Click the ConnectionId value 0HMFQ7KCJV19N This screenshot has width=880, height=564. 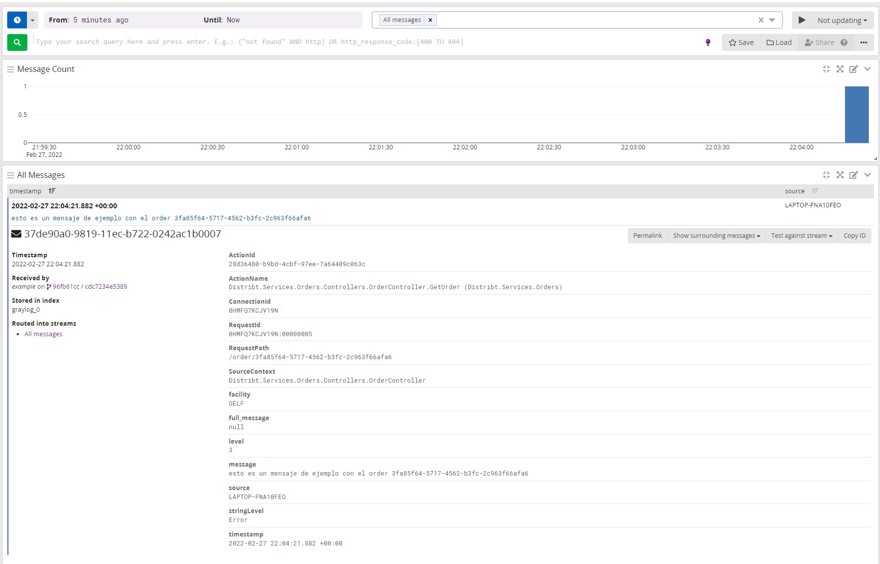click(x=253, y=310)
